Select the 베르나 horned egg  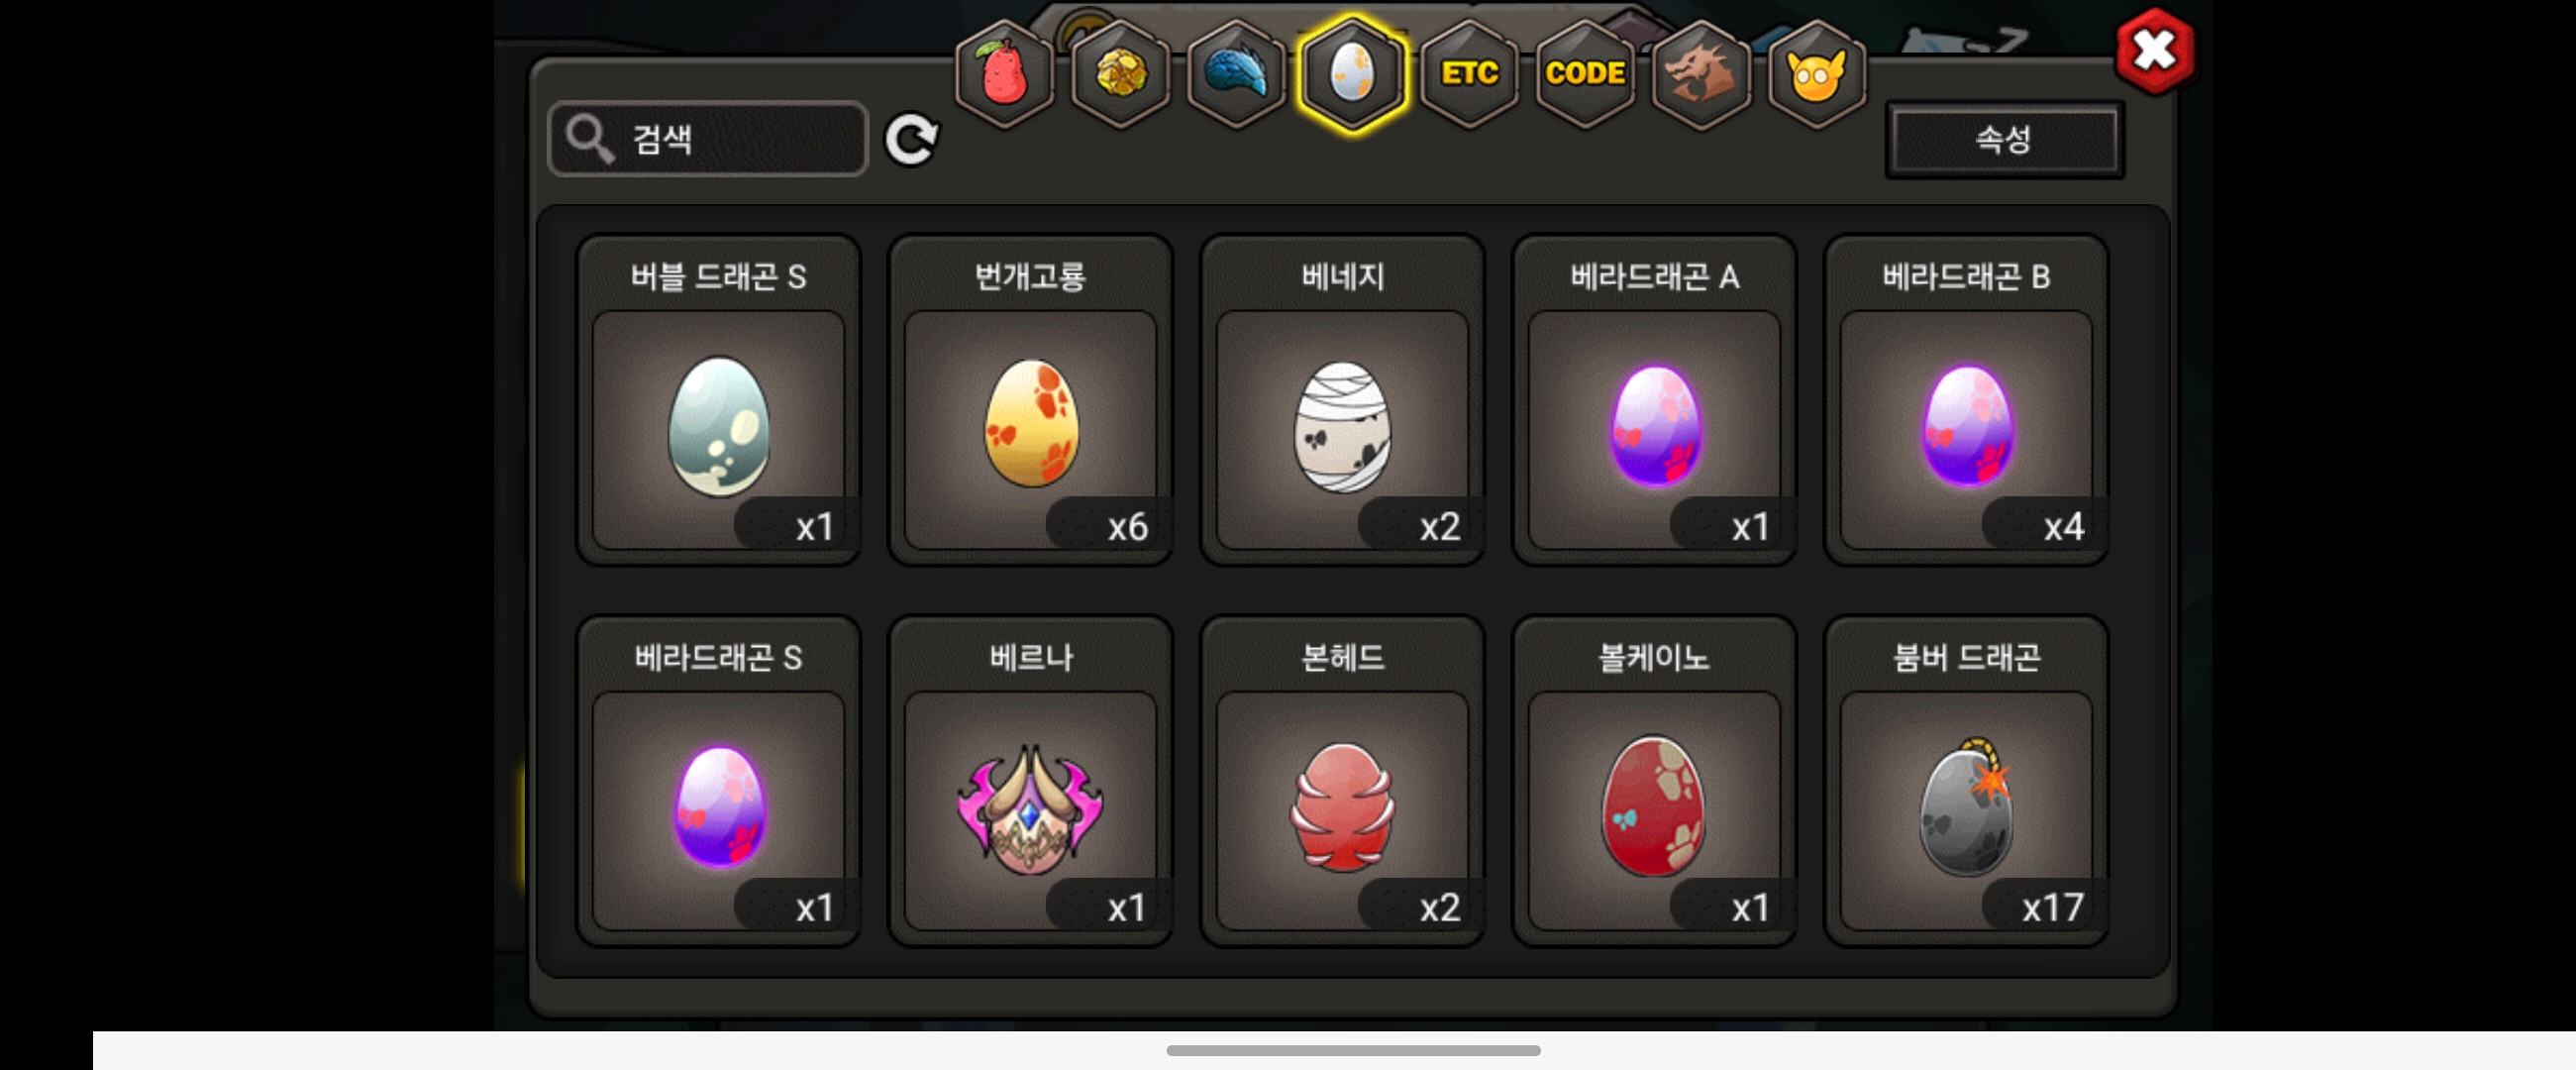(x=1031, y=781)
